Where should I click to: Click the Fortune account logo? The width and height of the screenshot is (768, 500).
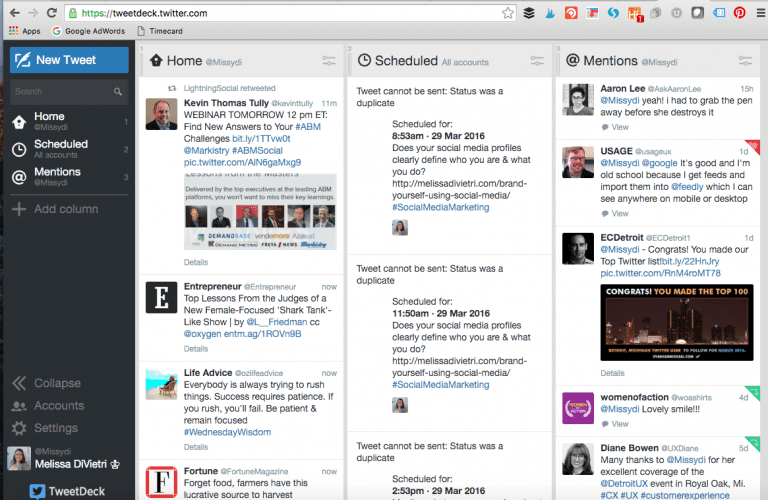[x=161, y=482]
